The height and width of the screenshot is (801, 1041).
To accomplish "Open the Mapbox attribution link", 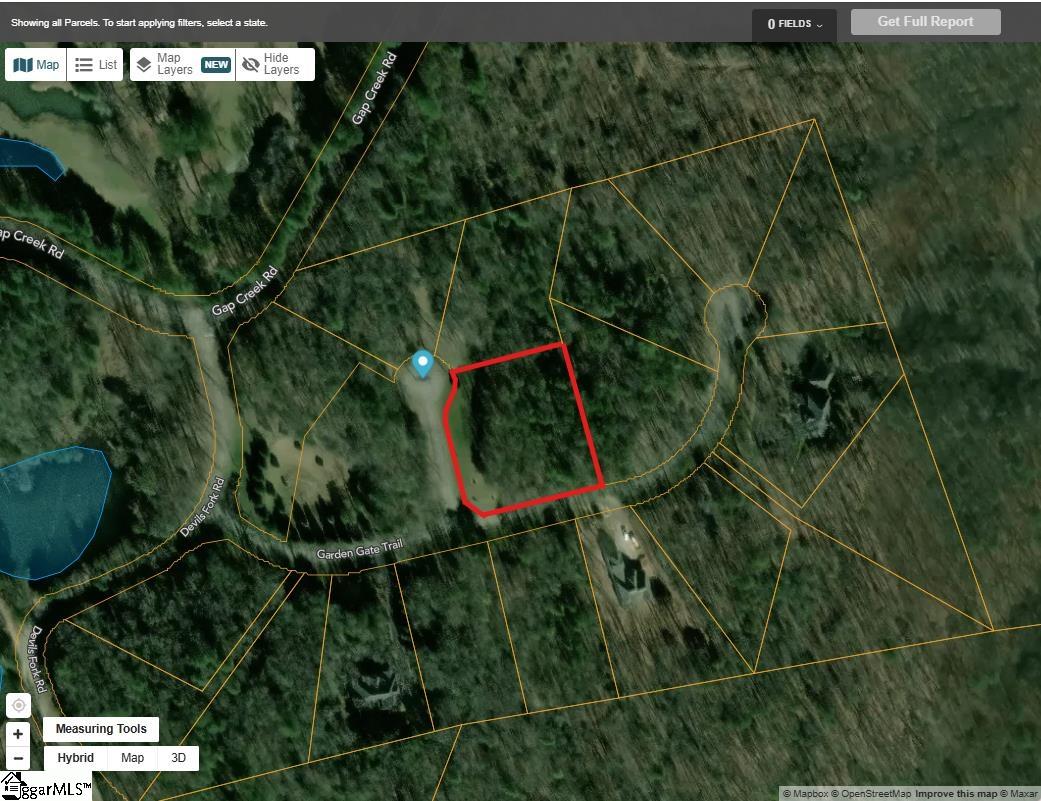I will pos(805,794).
